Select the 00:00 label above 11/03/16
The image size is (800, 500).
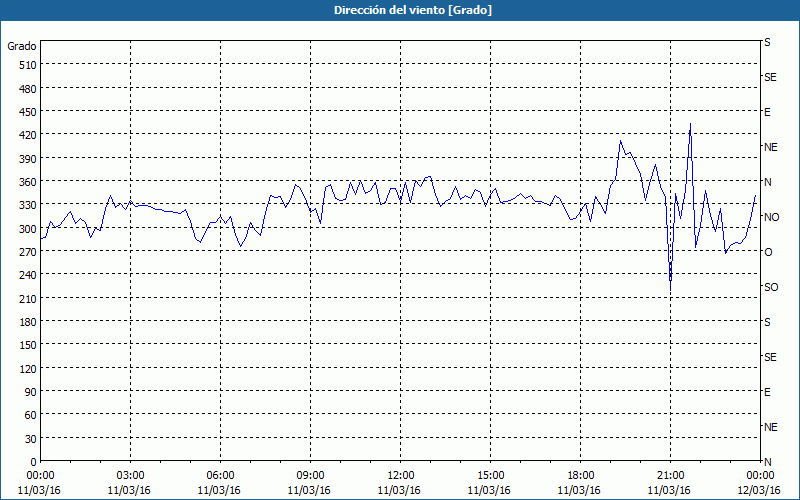[x=40, y=476]
